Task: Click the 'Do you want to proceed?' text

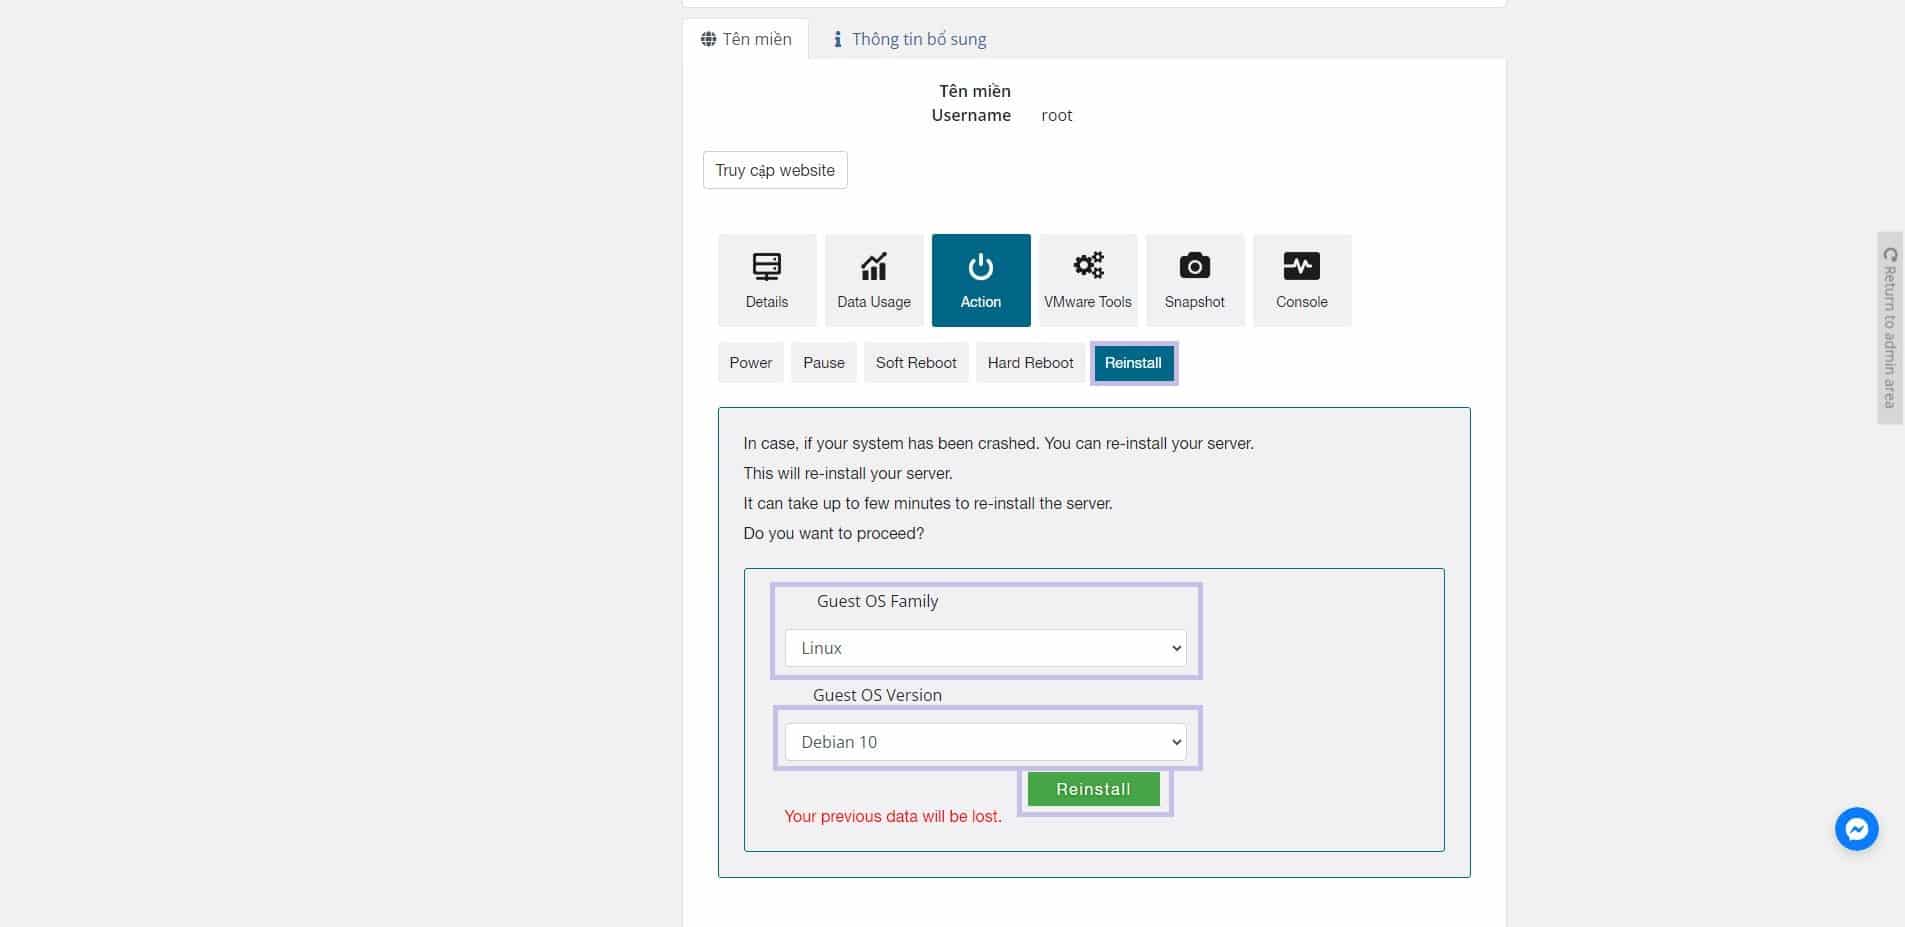Action: 834,533
